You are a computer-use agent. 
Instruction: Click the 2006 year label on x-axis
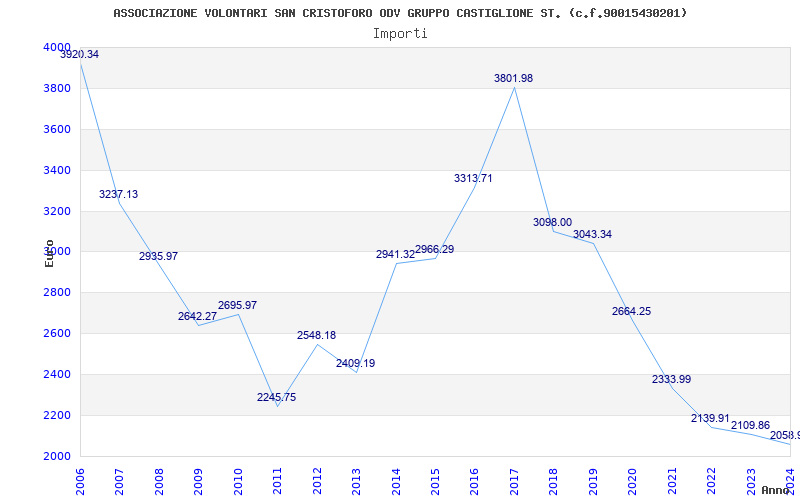tap(80, 481)
